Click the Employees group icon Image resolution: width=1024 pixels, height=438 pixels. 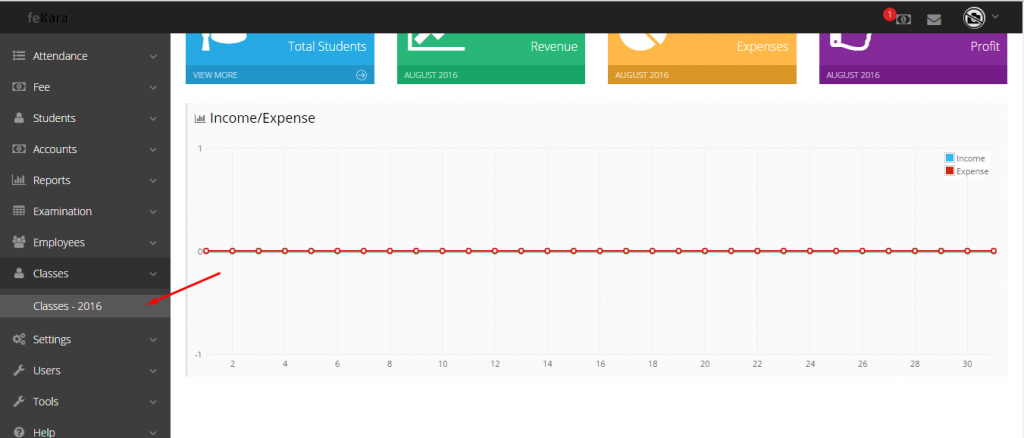pyautogui.click(x=19, y=242)
